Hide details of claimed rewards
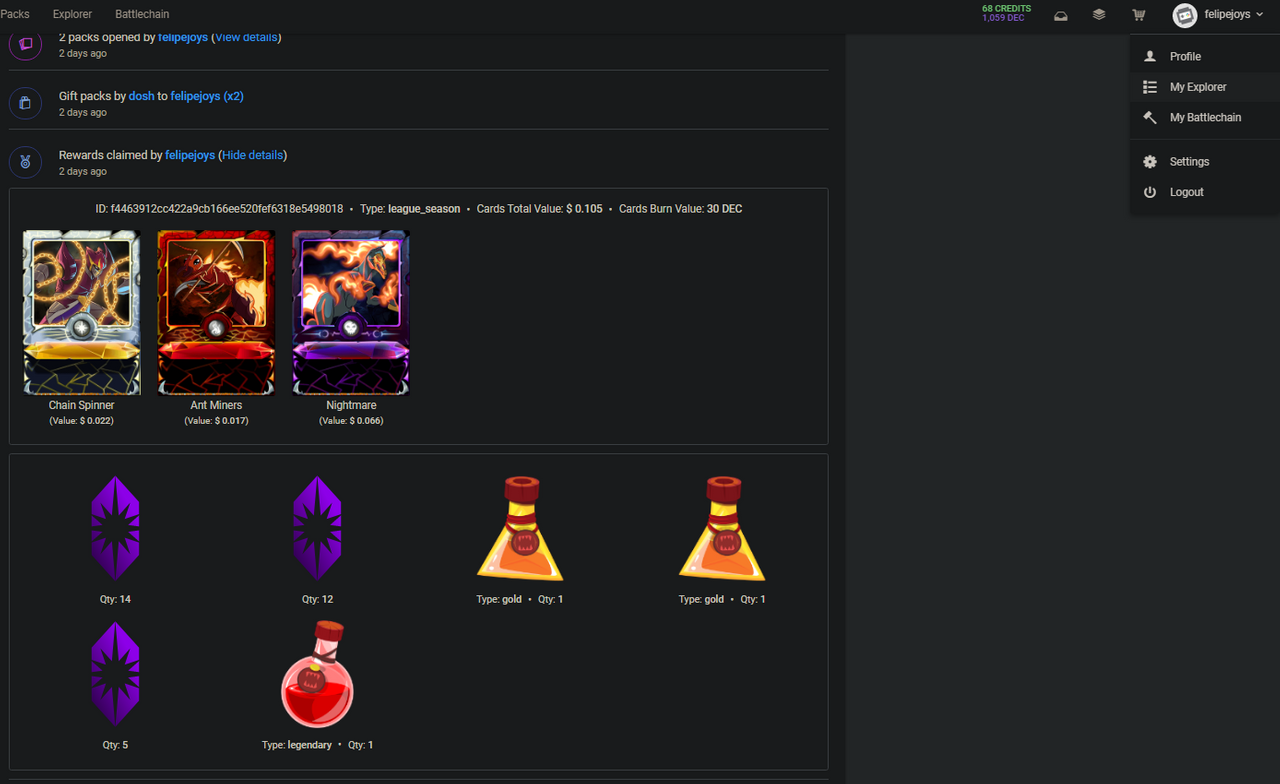This screenshot has width=1280, height=784. tap(252, 155)
